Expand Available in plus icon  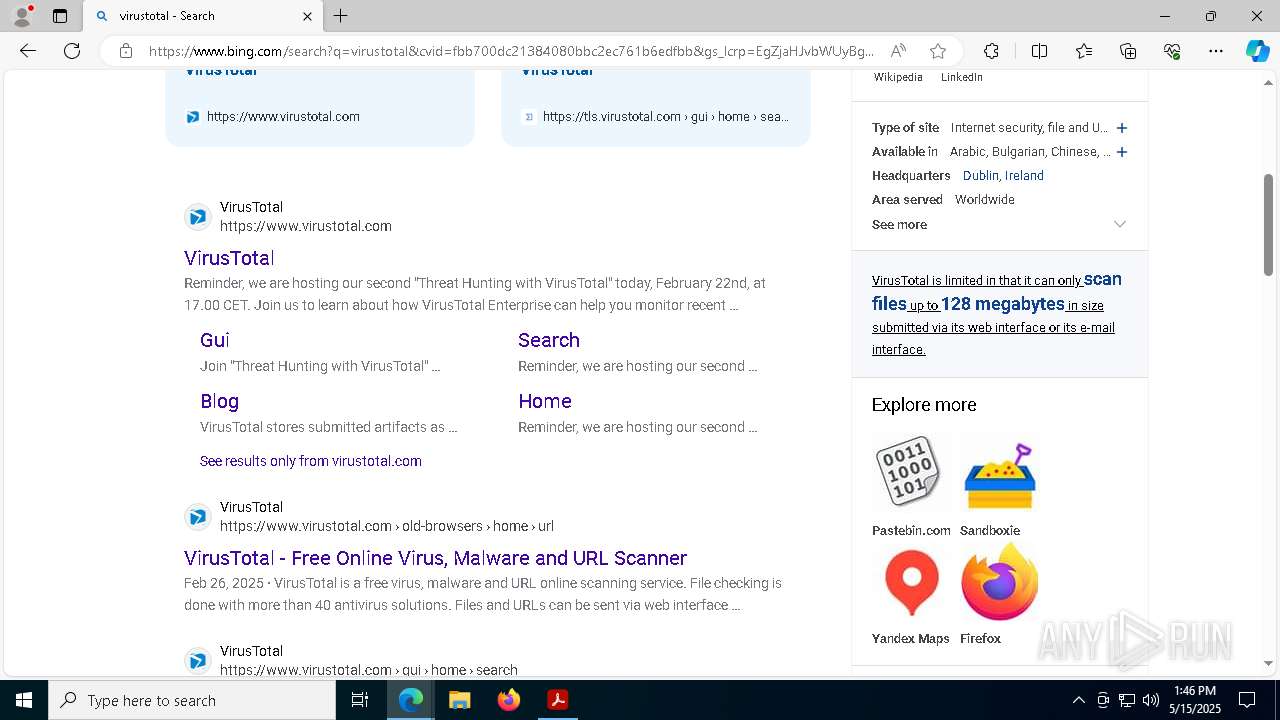[x=1122, y=152]
